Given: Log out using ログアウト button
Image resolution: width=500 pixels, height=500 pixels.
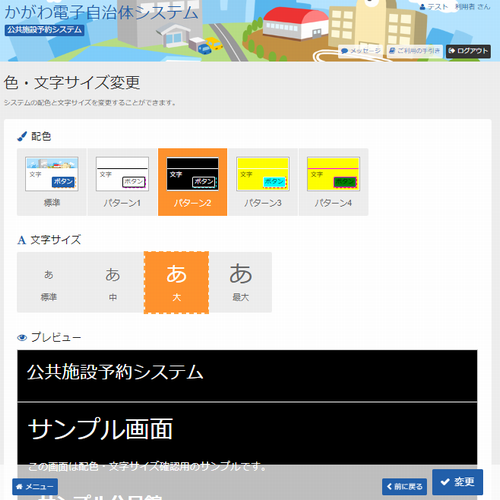Looking at the screenshot, I should coord(468,51).
